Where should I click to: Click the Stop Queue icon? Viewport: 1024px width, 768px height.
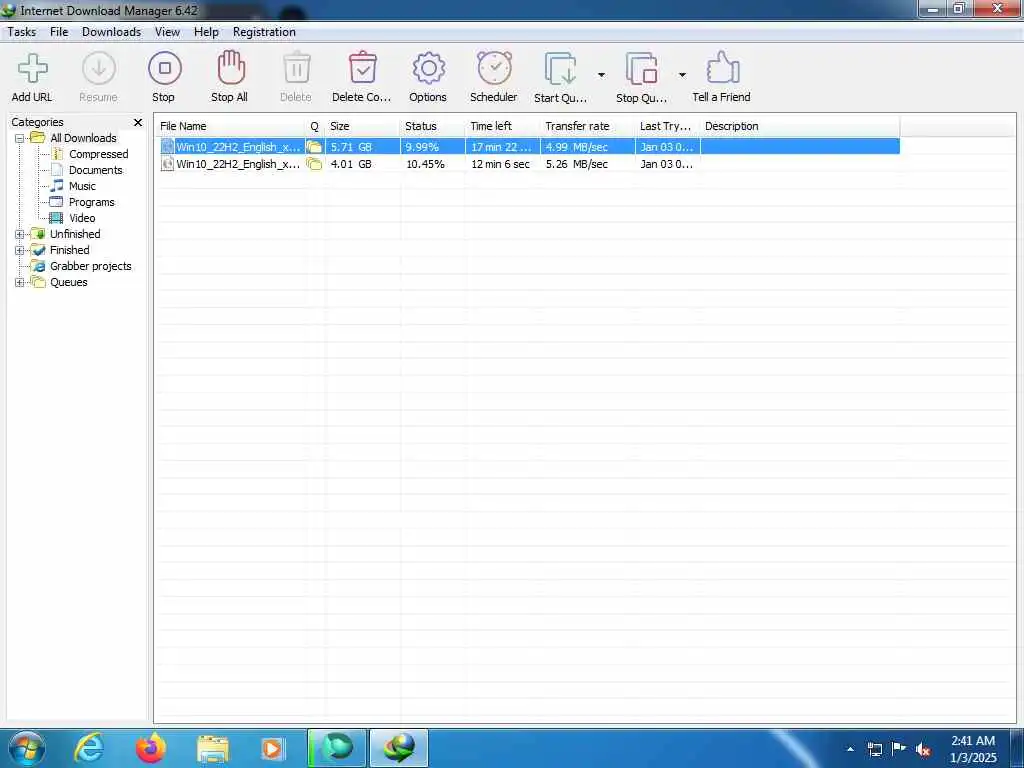click(641, 69)
